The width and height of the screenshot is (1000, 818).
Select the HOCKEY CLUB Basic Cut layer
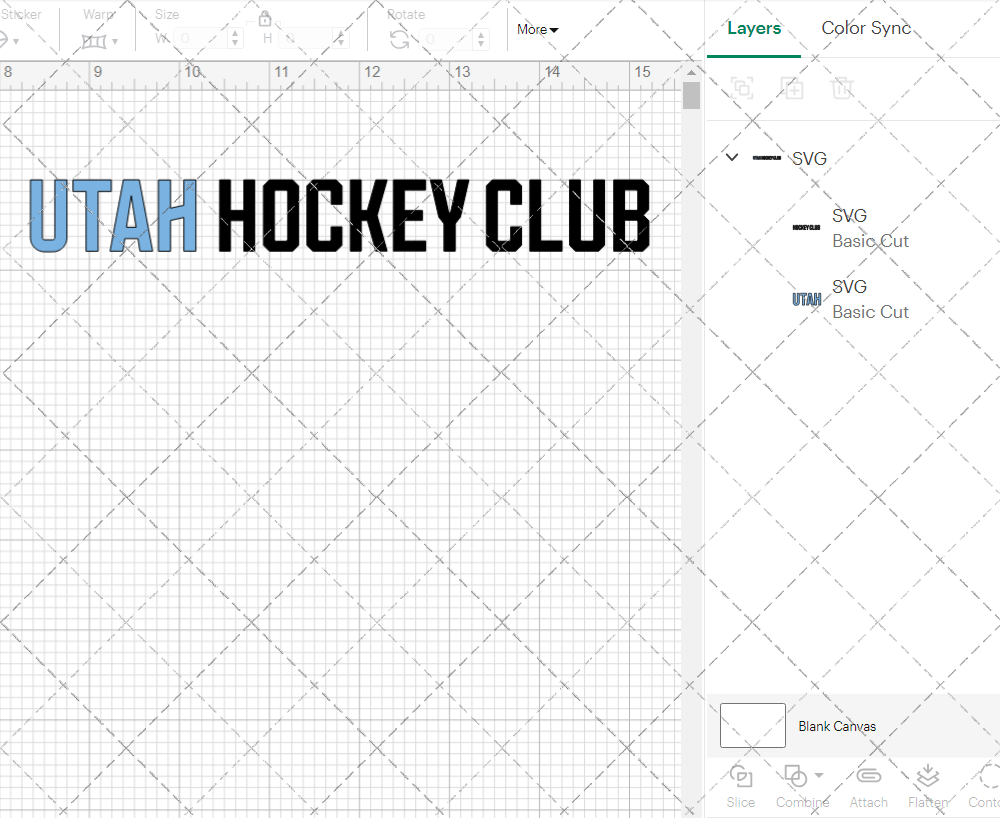pos(868,228)
